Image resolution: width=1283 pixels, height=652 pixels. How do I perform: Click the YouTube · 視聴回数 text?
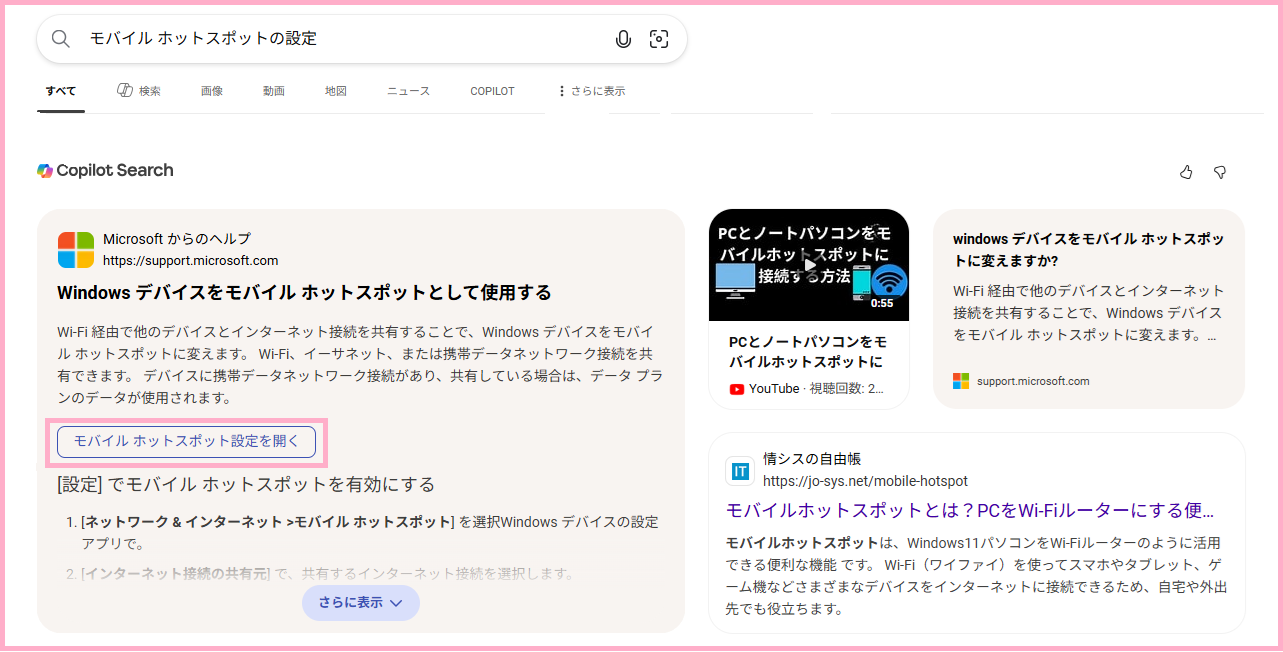tap(816, 389)
